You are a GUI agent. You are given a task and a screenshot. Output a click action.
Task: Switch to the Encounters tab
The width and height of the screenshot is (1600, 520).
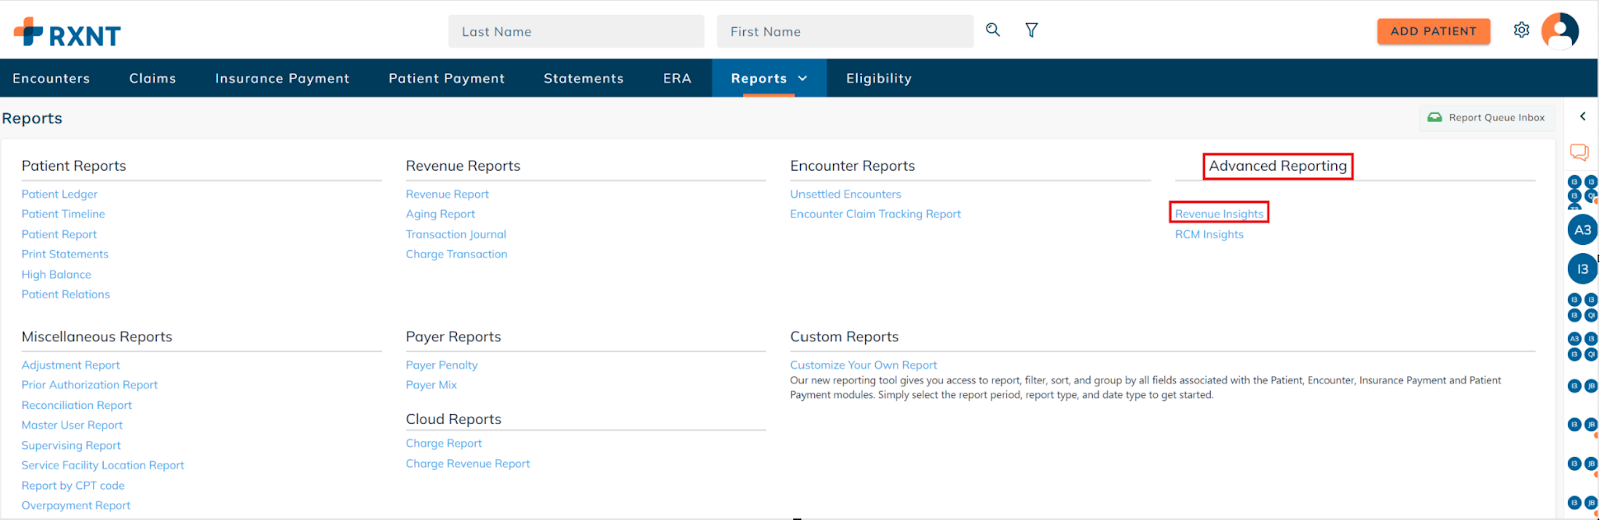coord(51,78)
